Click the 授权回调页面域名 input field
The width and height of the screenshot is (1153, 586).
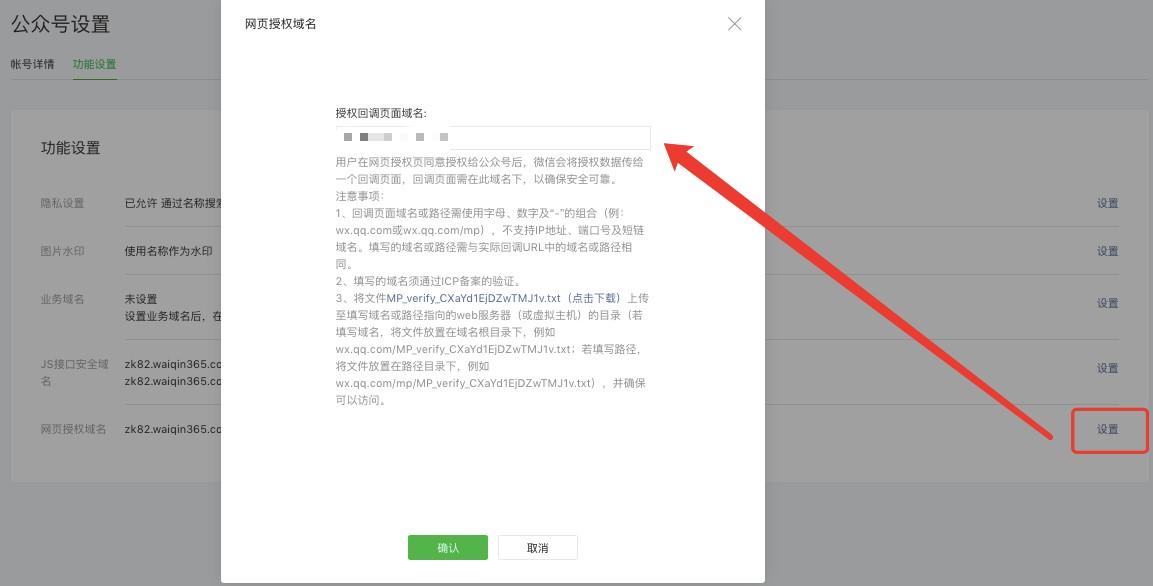493,137
